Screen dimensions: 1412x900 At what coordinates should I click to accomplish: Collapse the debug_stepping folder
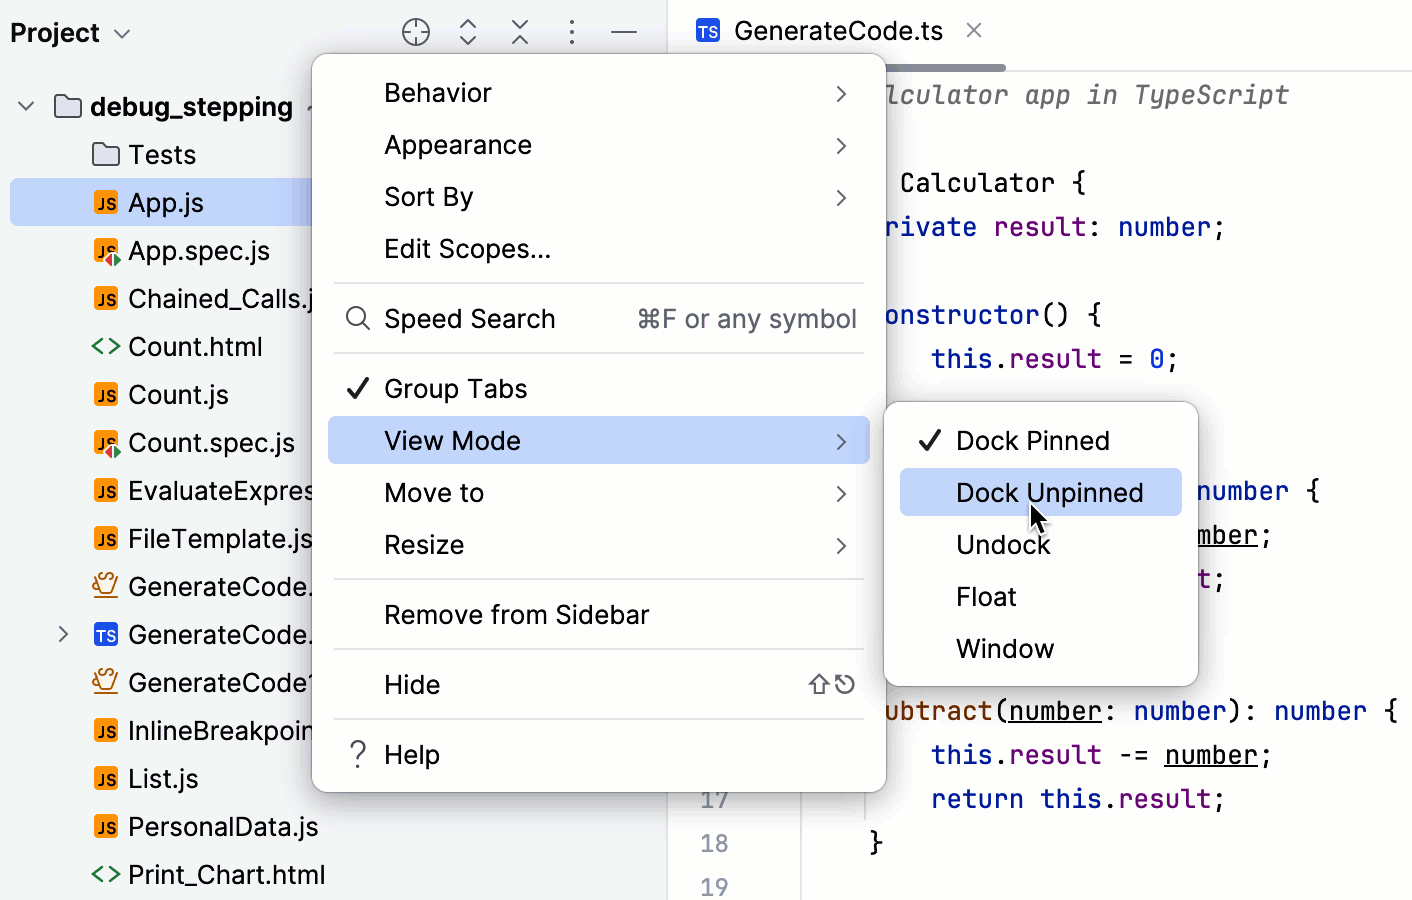25,106
